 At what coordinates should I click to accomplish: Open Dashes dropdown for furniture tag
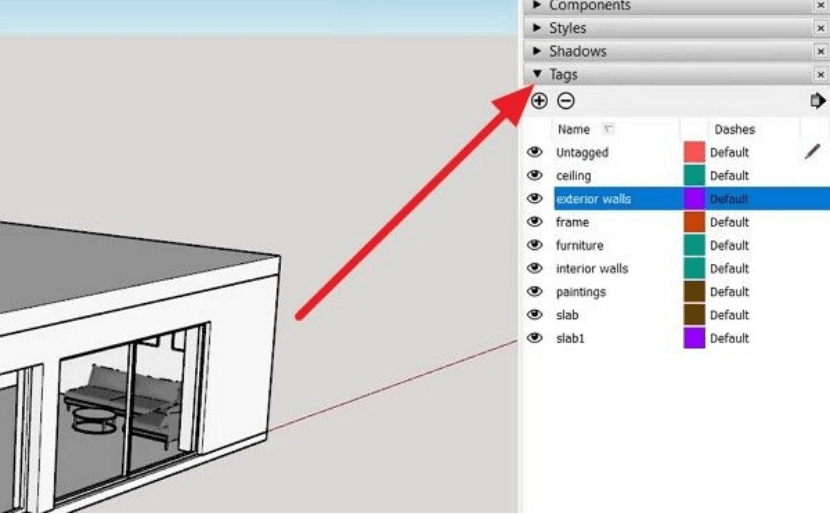[x=729, y=246]
